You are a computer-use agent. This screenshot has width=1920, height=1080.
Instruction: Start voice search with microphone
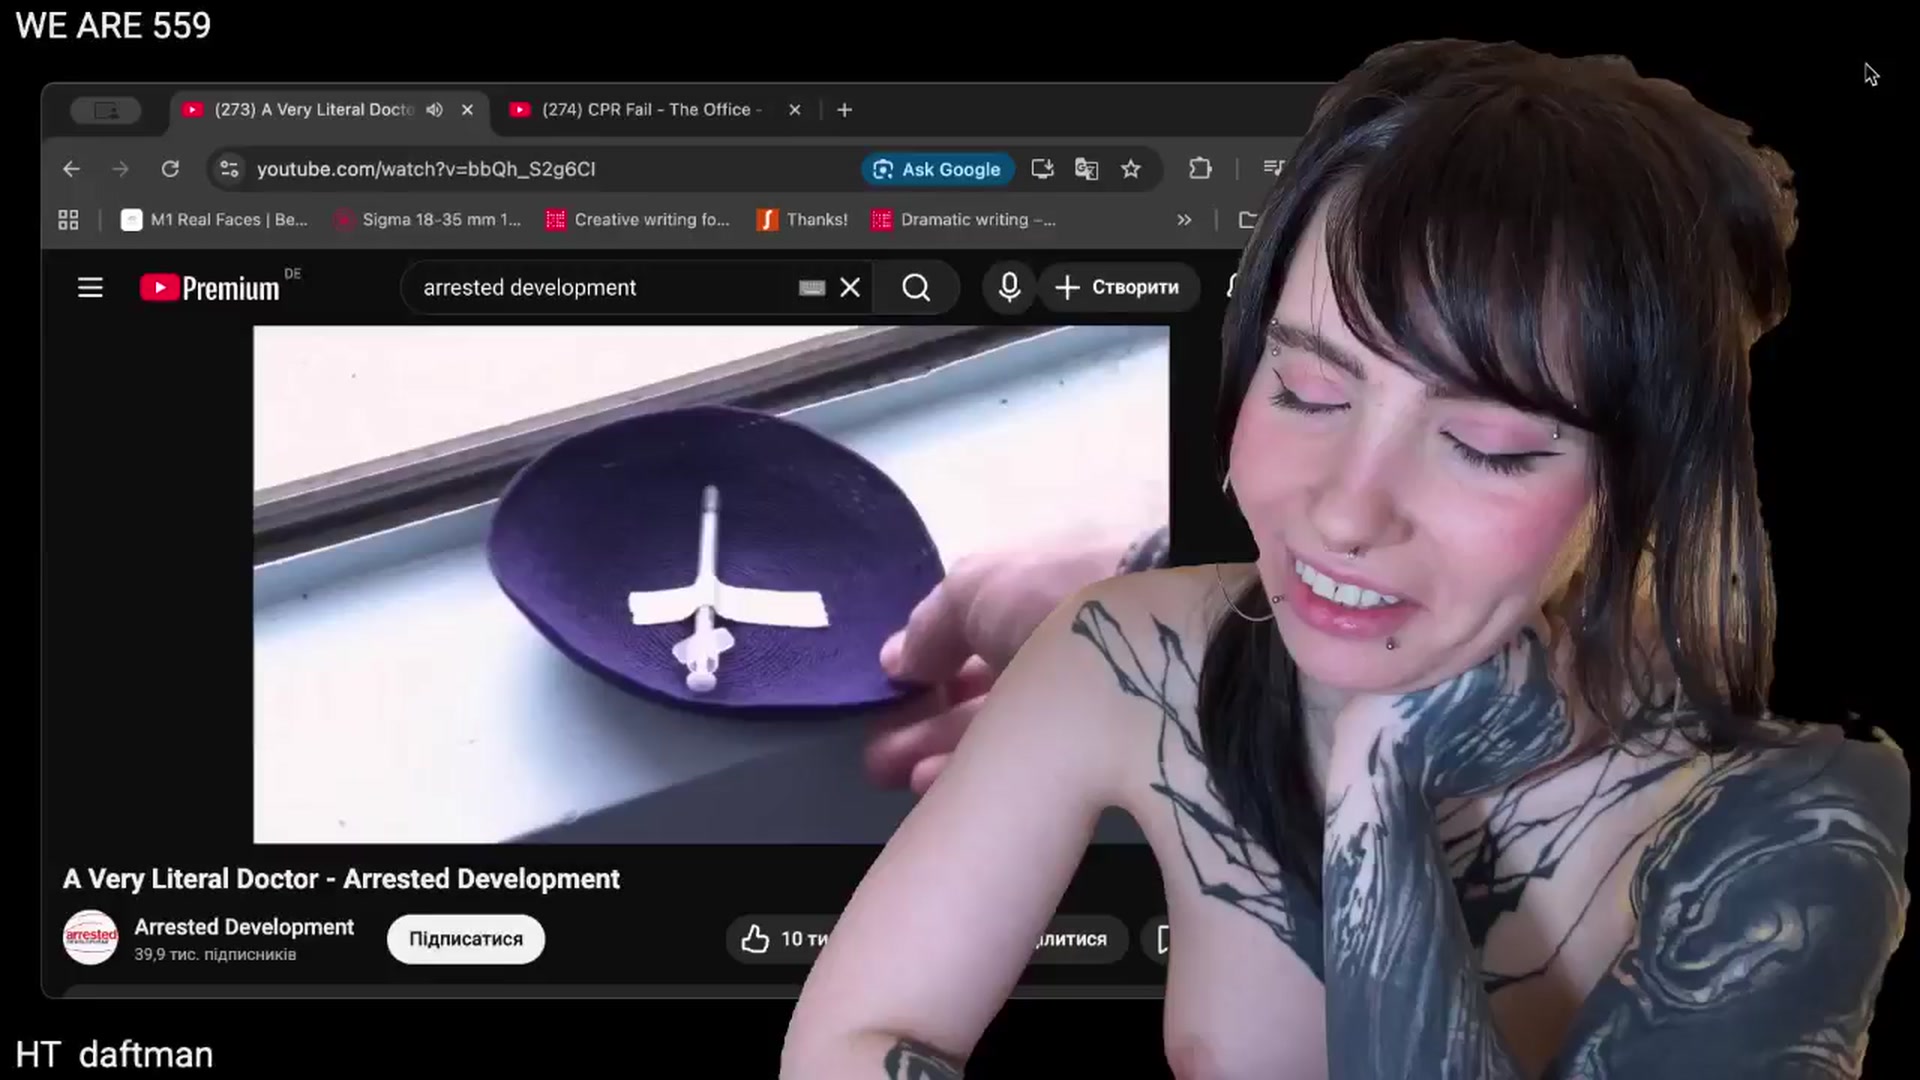tap(1009, 288)
